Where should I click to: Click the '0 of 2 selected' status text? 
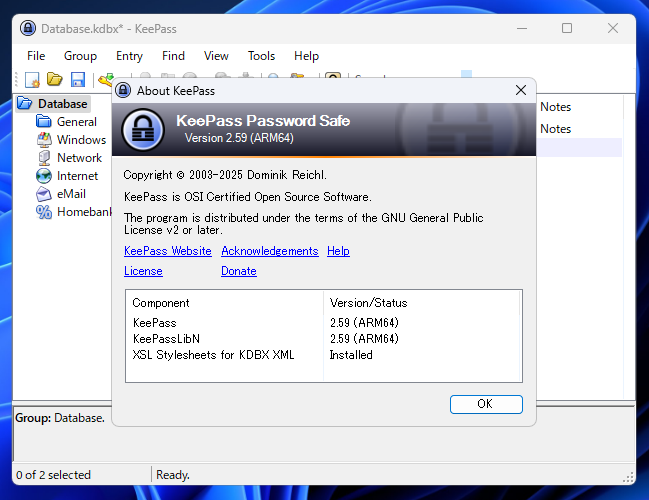click(x=53, y=475)
